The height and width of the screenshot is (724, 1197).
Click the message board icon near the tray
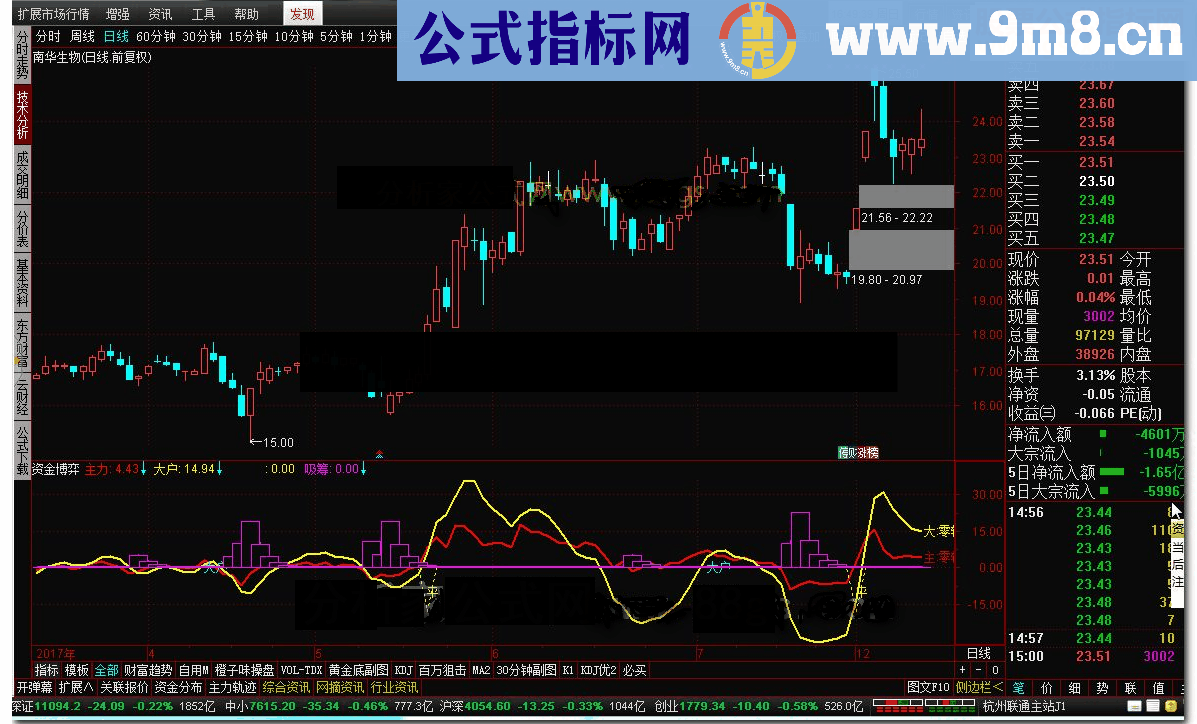click(1154, 705)
